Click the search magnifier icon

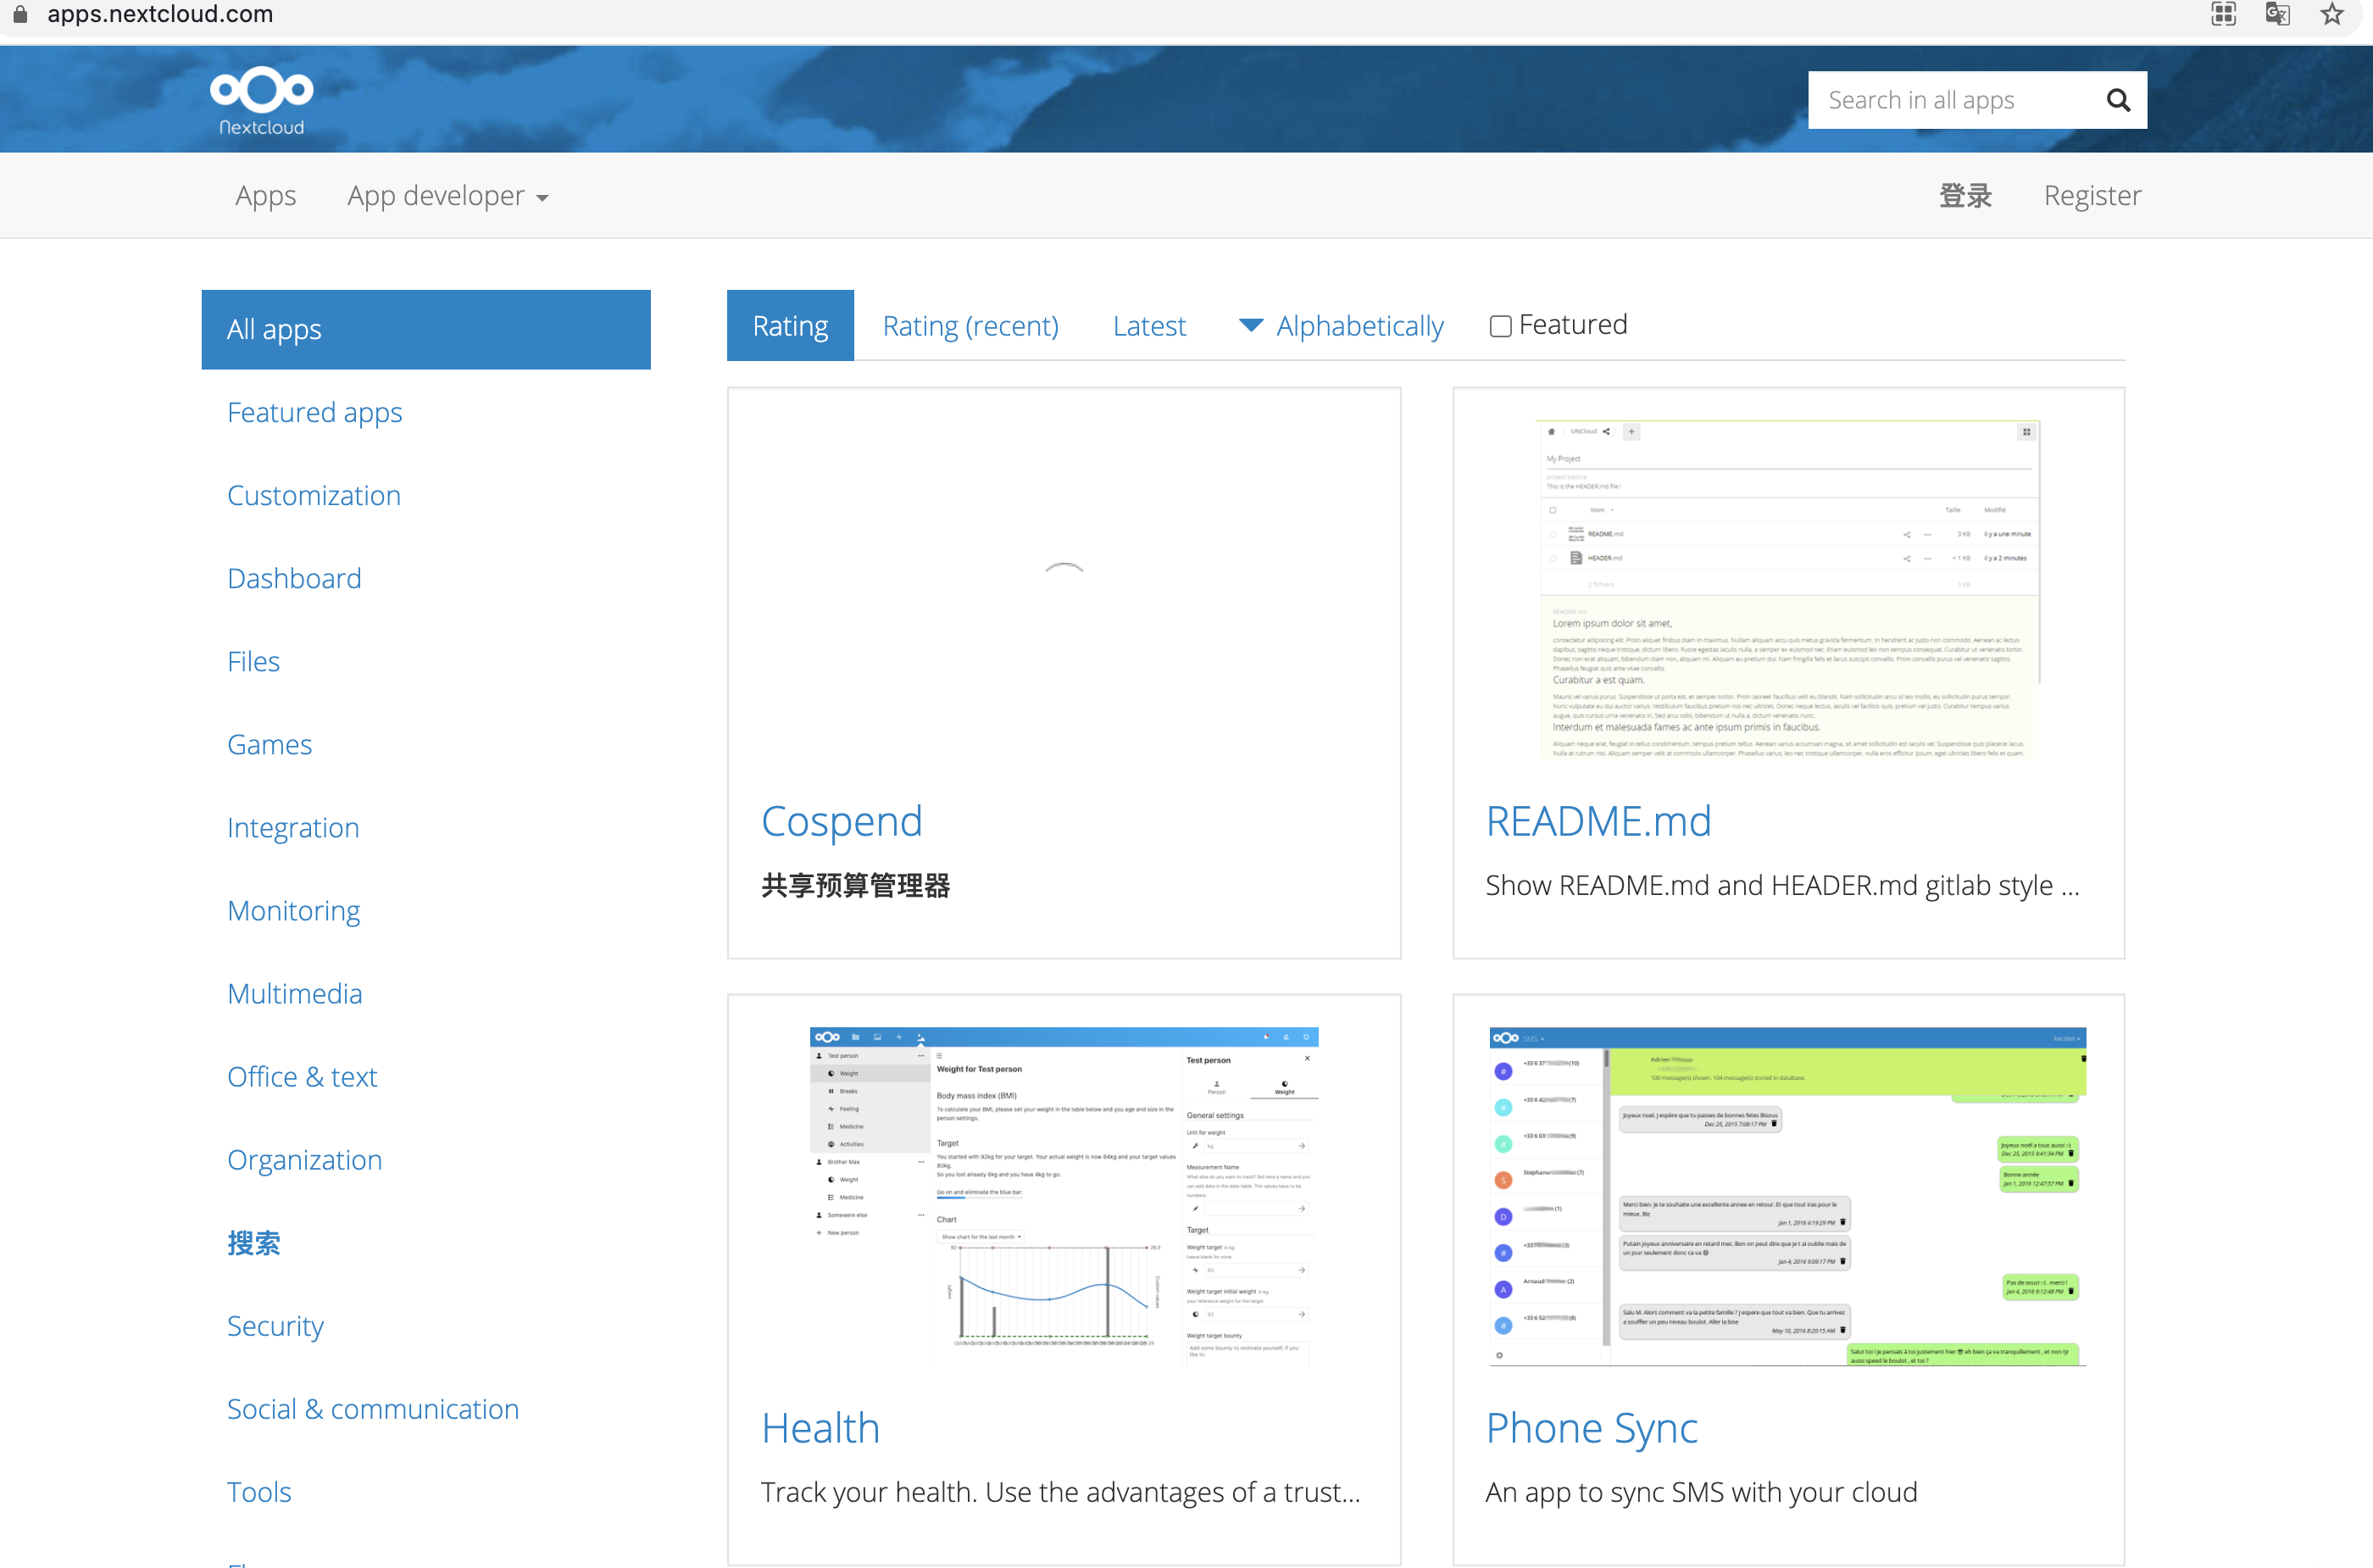click(x=2117, y=100)
